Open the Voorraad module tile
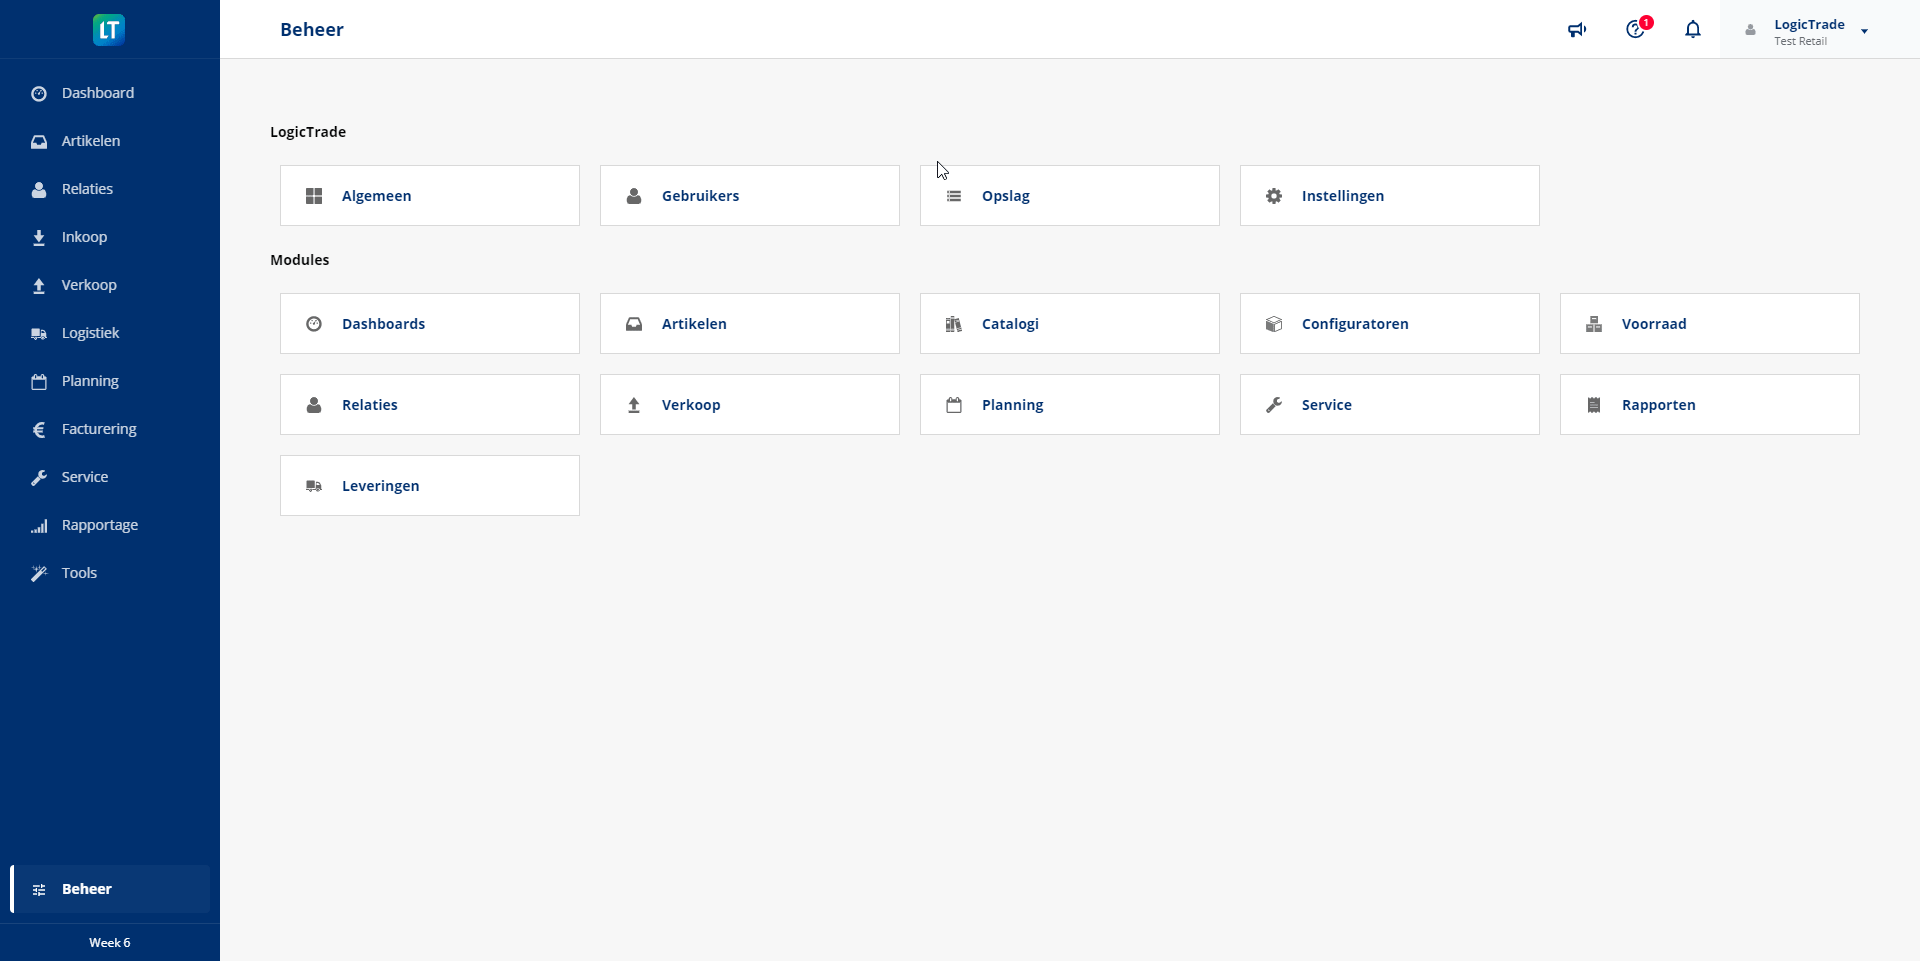 [1709, 324]
